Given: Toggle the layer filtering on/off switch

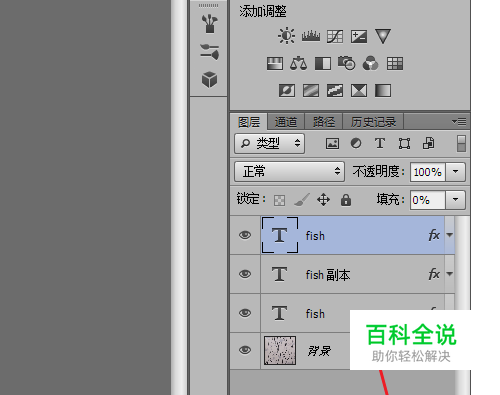Looking at the screenshot, I should point(461,144).
